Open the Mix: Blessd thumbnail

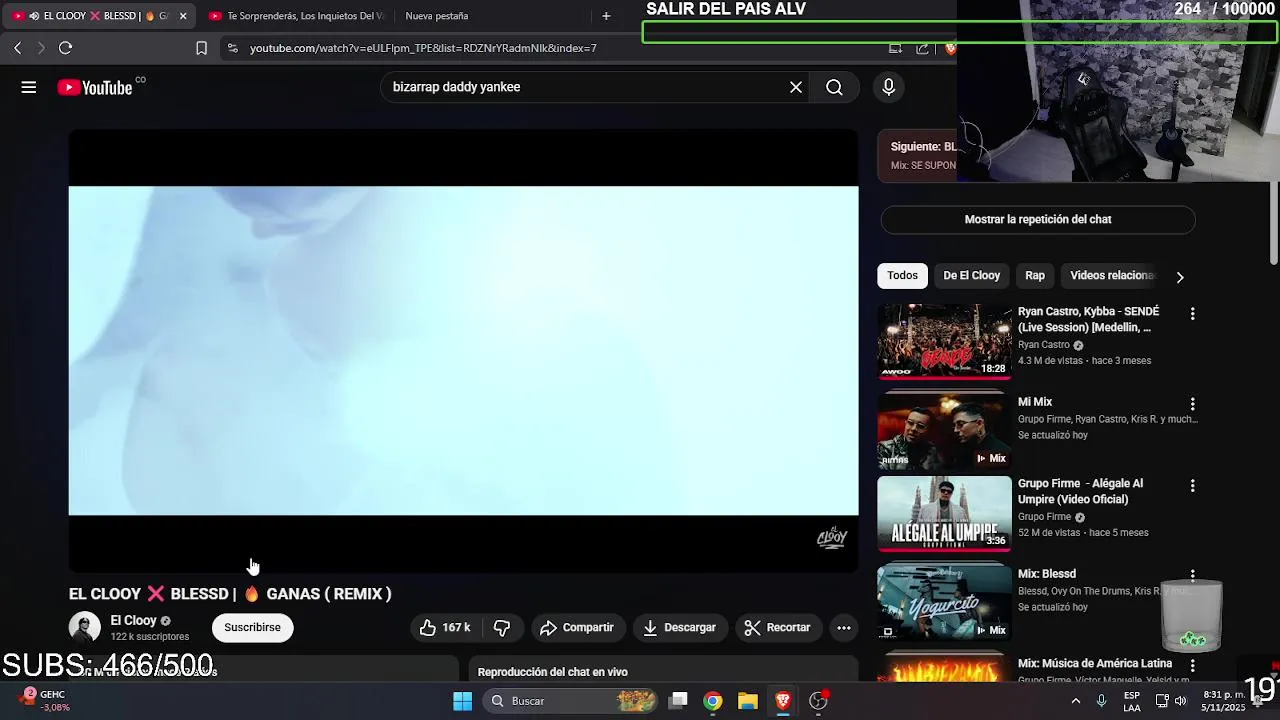point(944,603)
